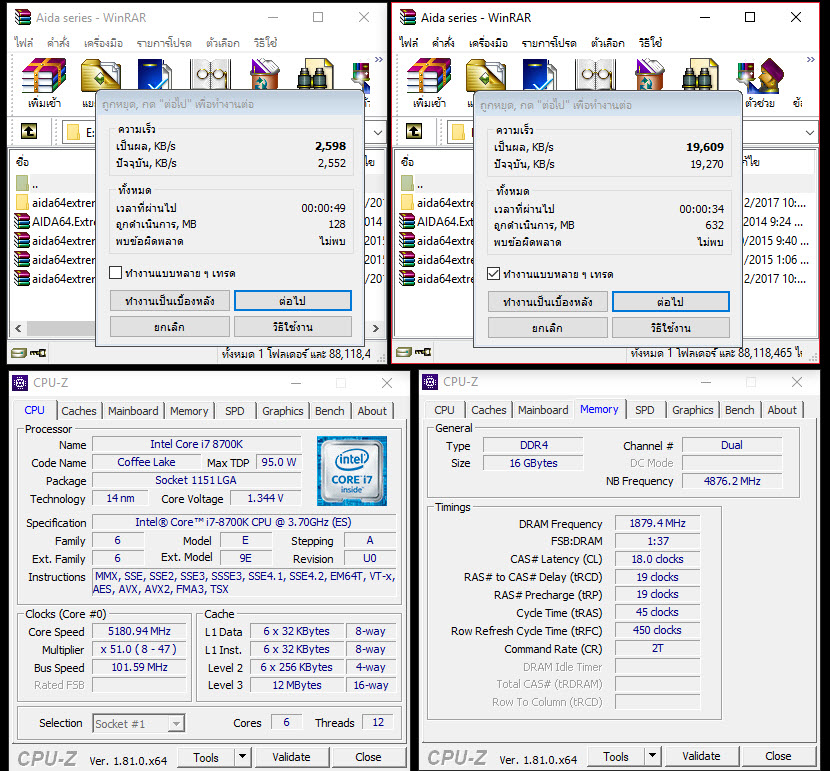Click the Add (เพิ่มเข้า) icon in right WinRAR window
Image resolution: width=830 pixels, height=771 pixels.
(429, 75)
